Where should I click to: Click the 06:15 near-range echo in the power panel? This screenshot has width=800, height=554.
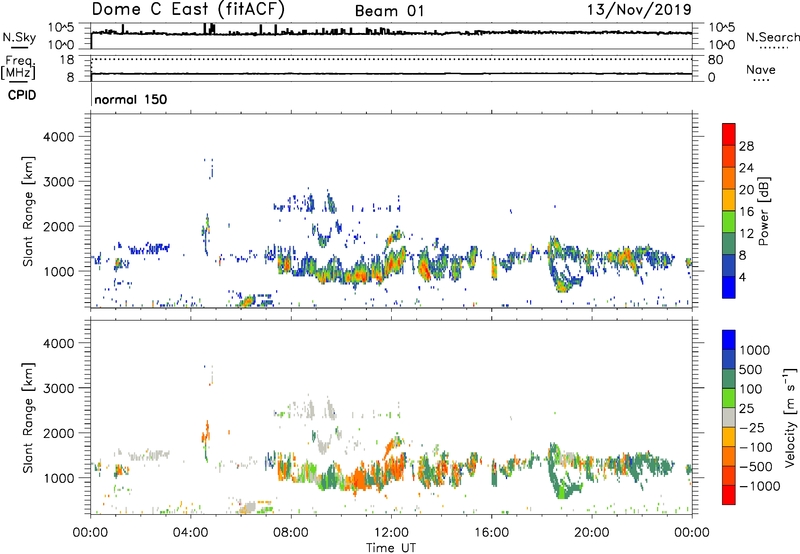[247, 300]
